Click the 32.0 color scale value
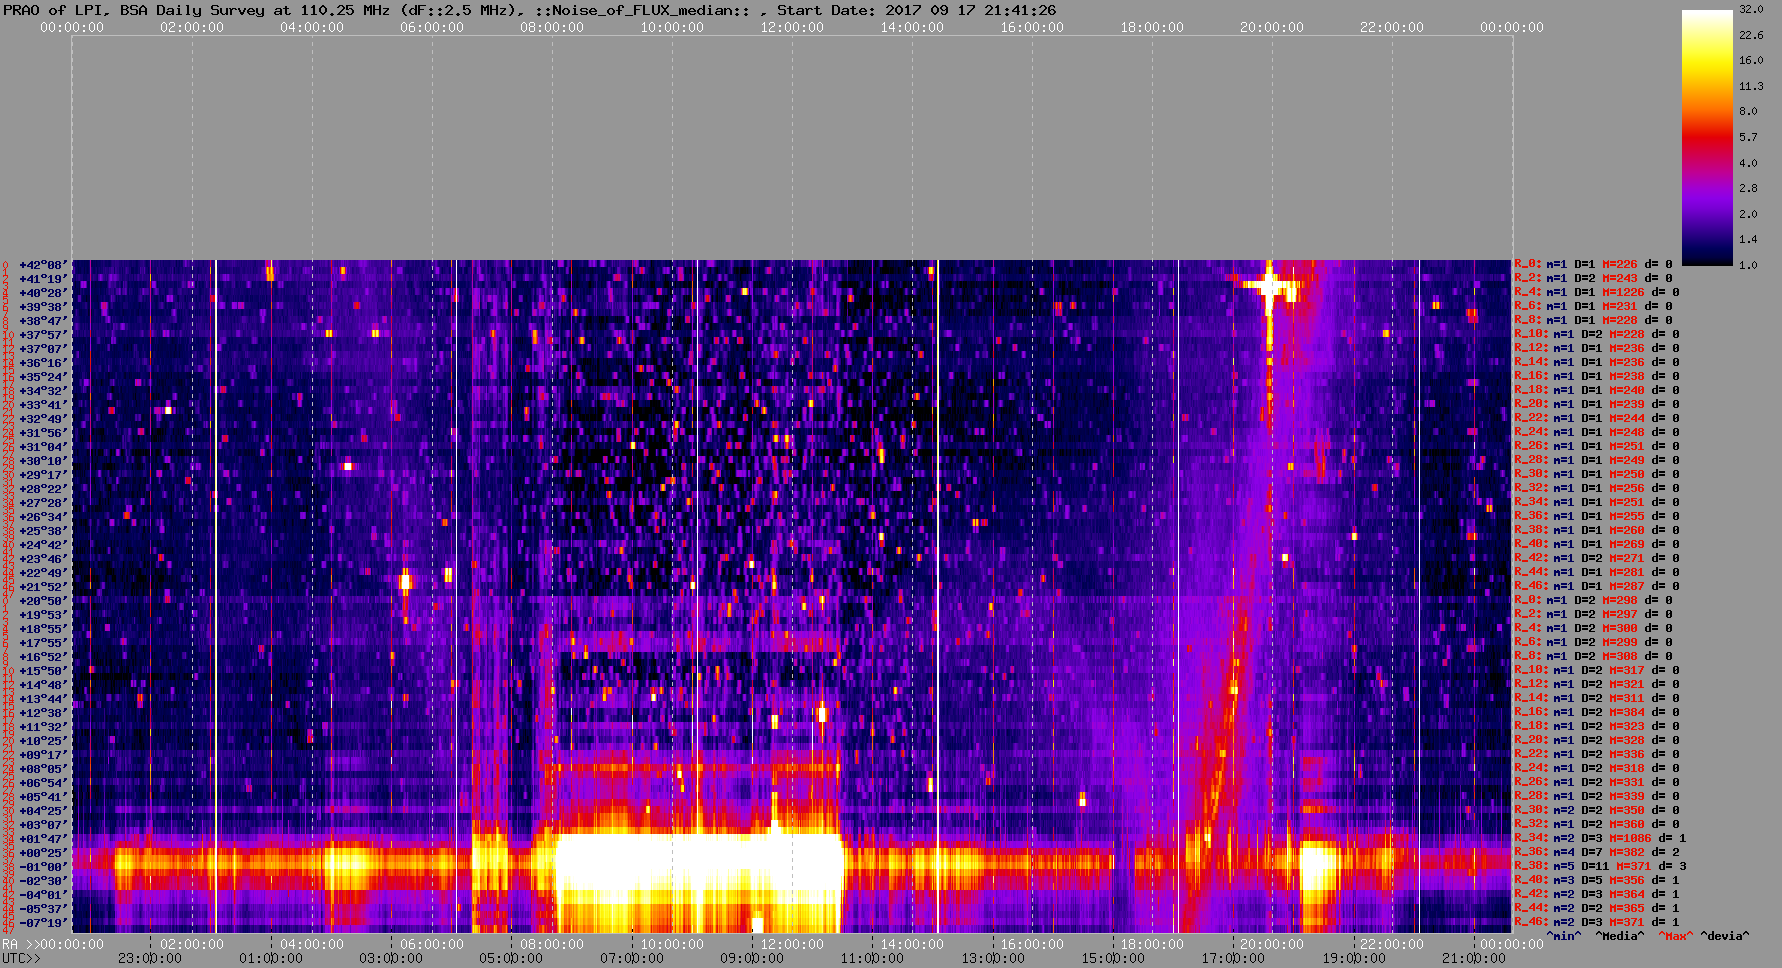 point(1751,9)
